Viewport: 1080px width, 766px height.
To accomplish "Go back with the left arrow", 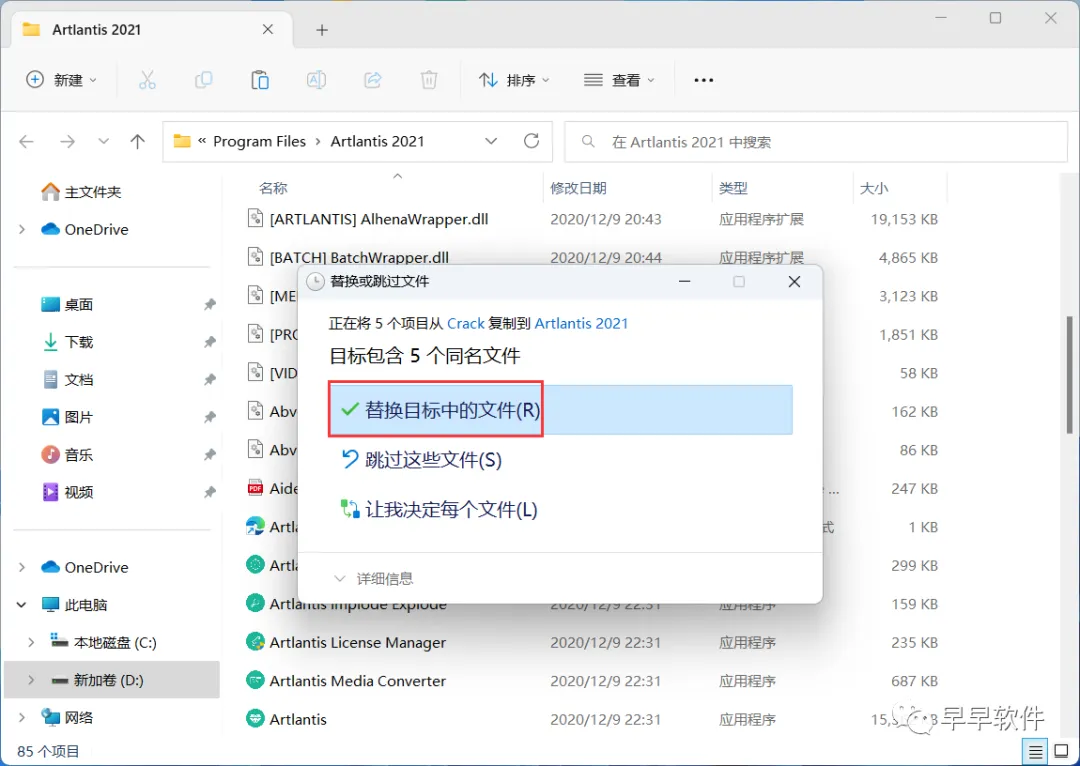I will (x=26, y=141).
